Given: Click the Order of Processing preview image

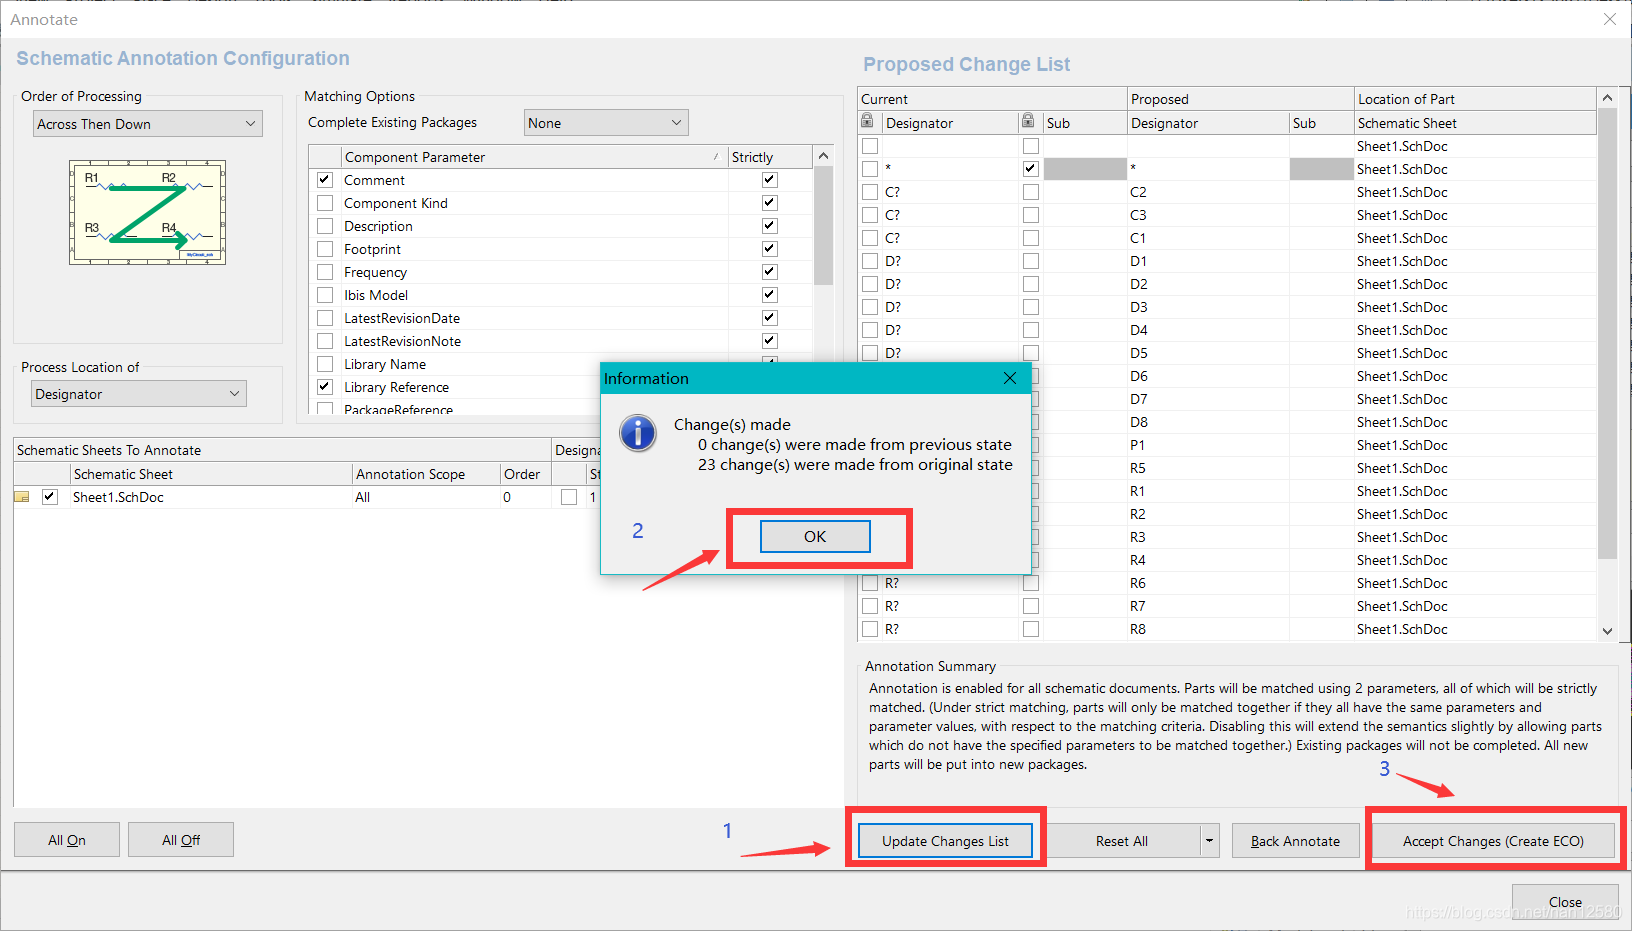Looking at the screenshot, I should (147, 212).
